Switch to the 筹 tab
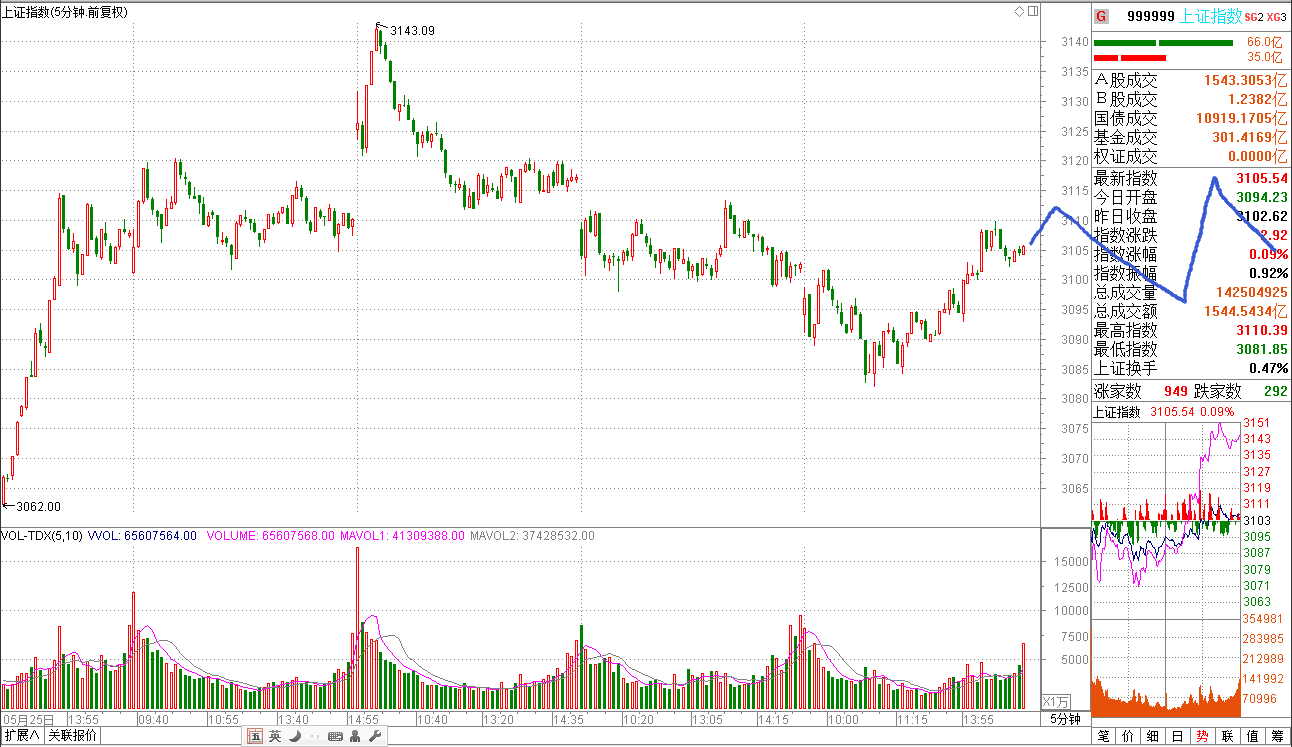The image size is (1292, 747). click(x=1277, y=737)
